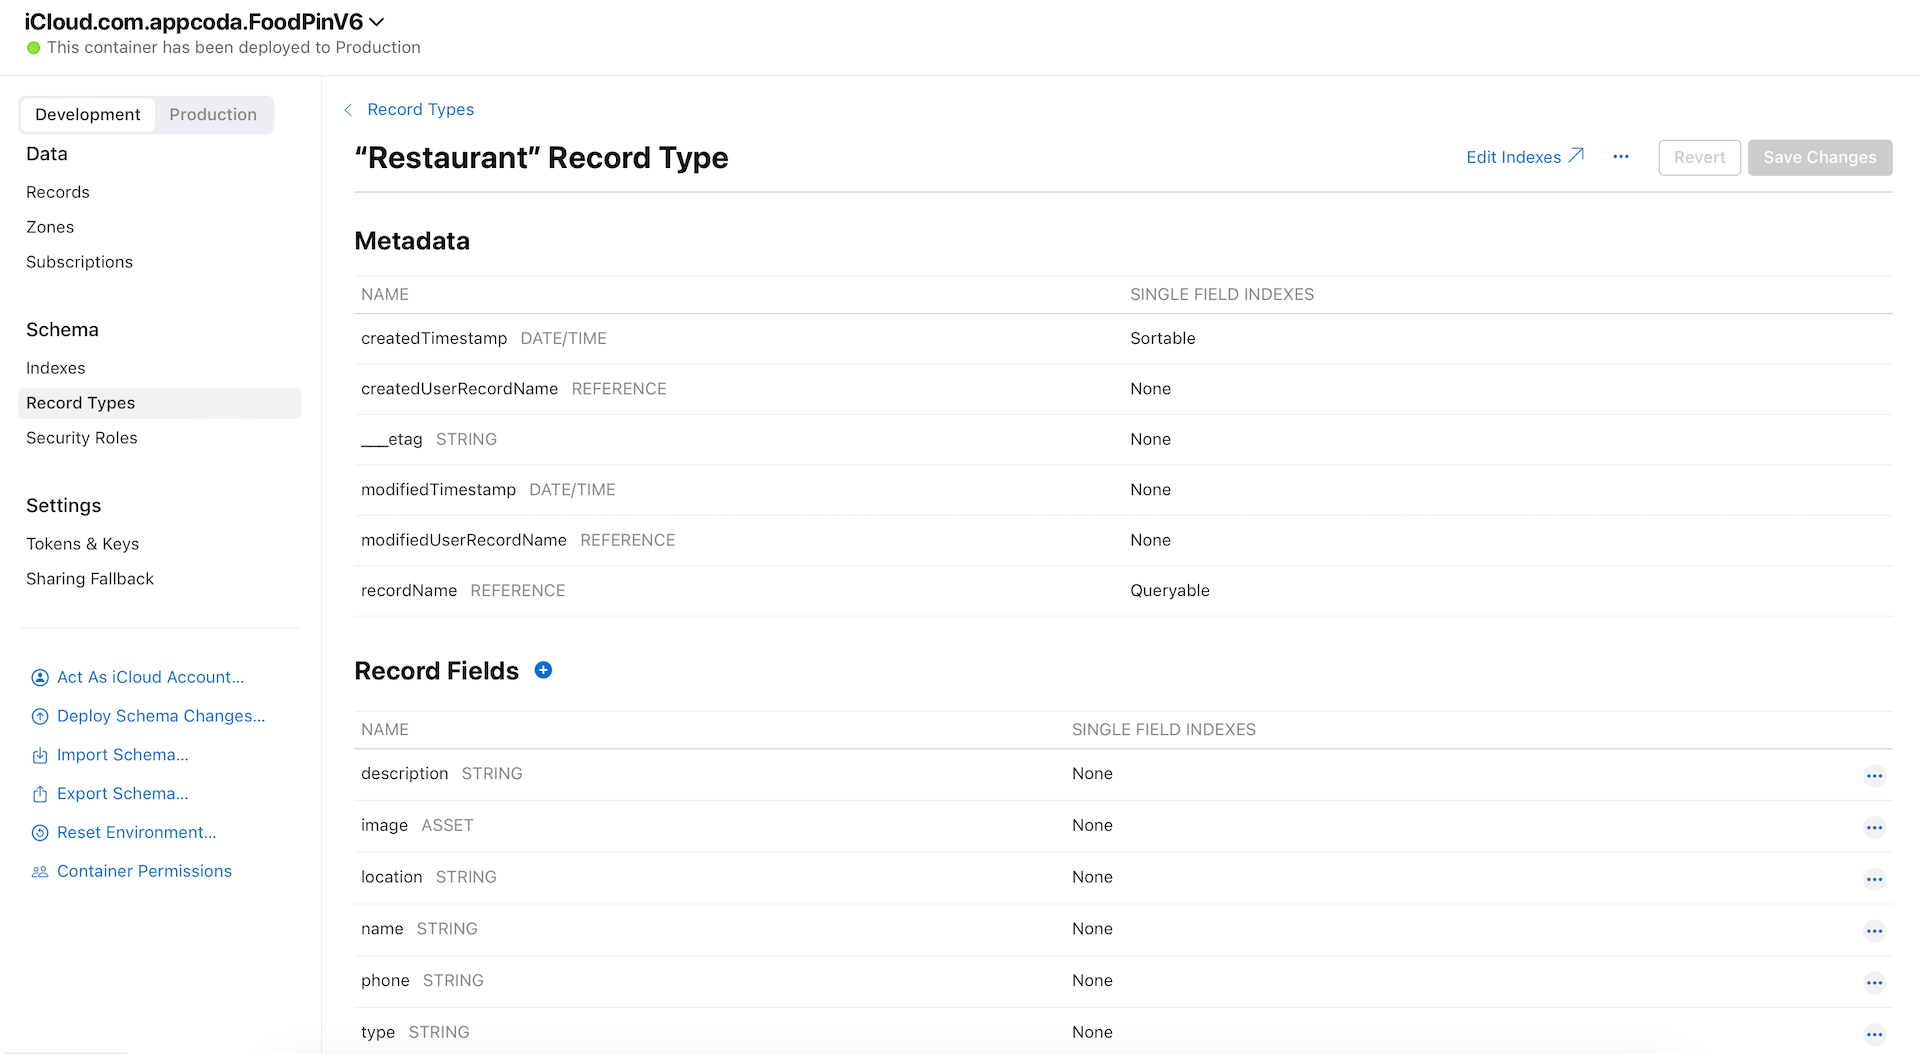Image resolution: width=1920 pixels, height=1054 pixels.
Task: Open Indexes in the Schema sidebar
Action: 56,368
